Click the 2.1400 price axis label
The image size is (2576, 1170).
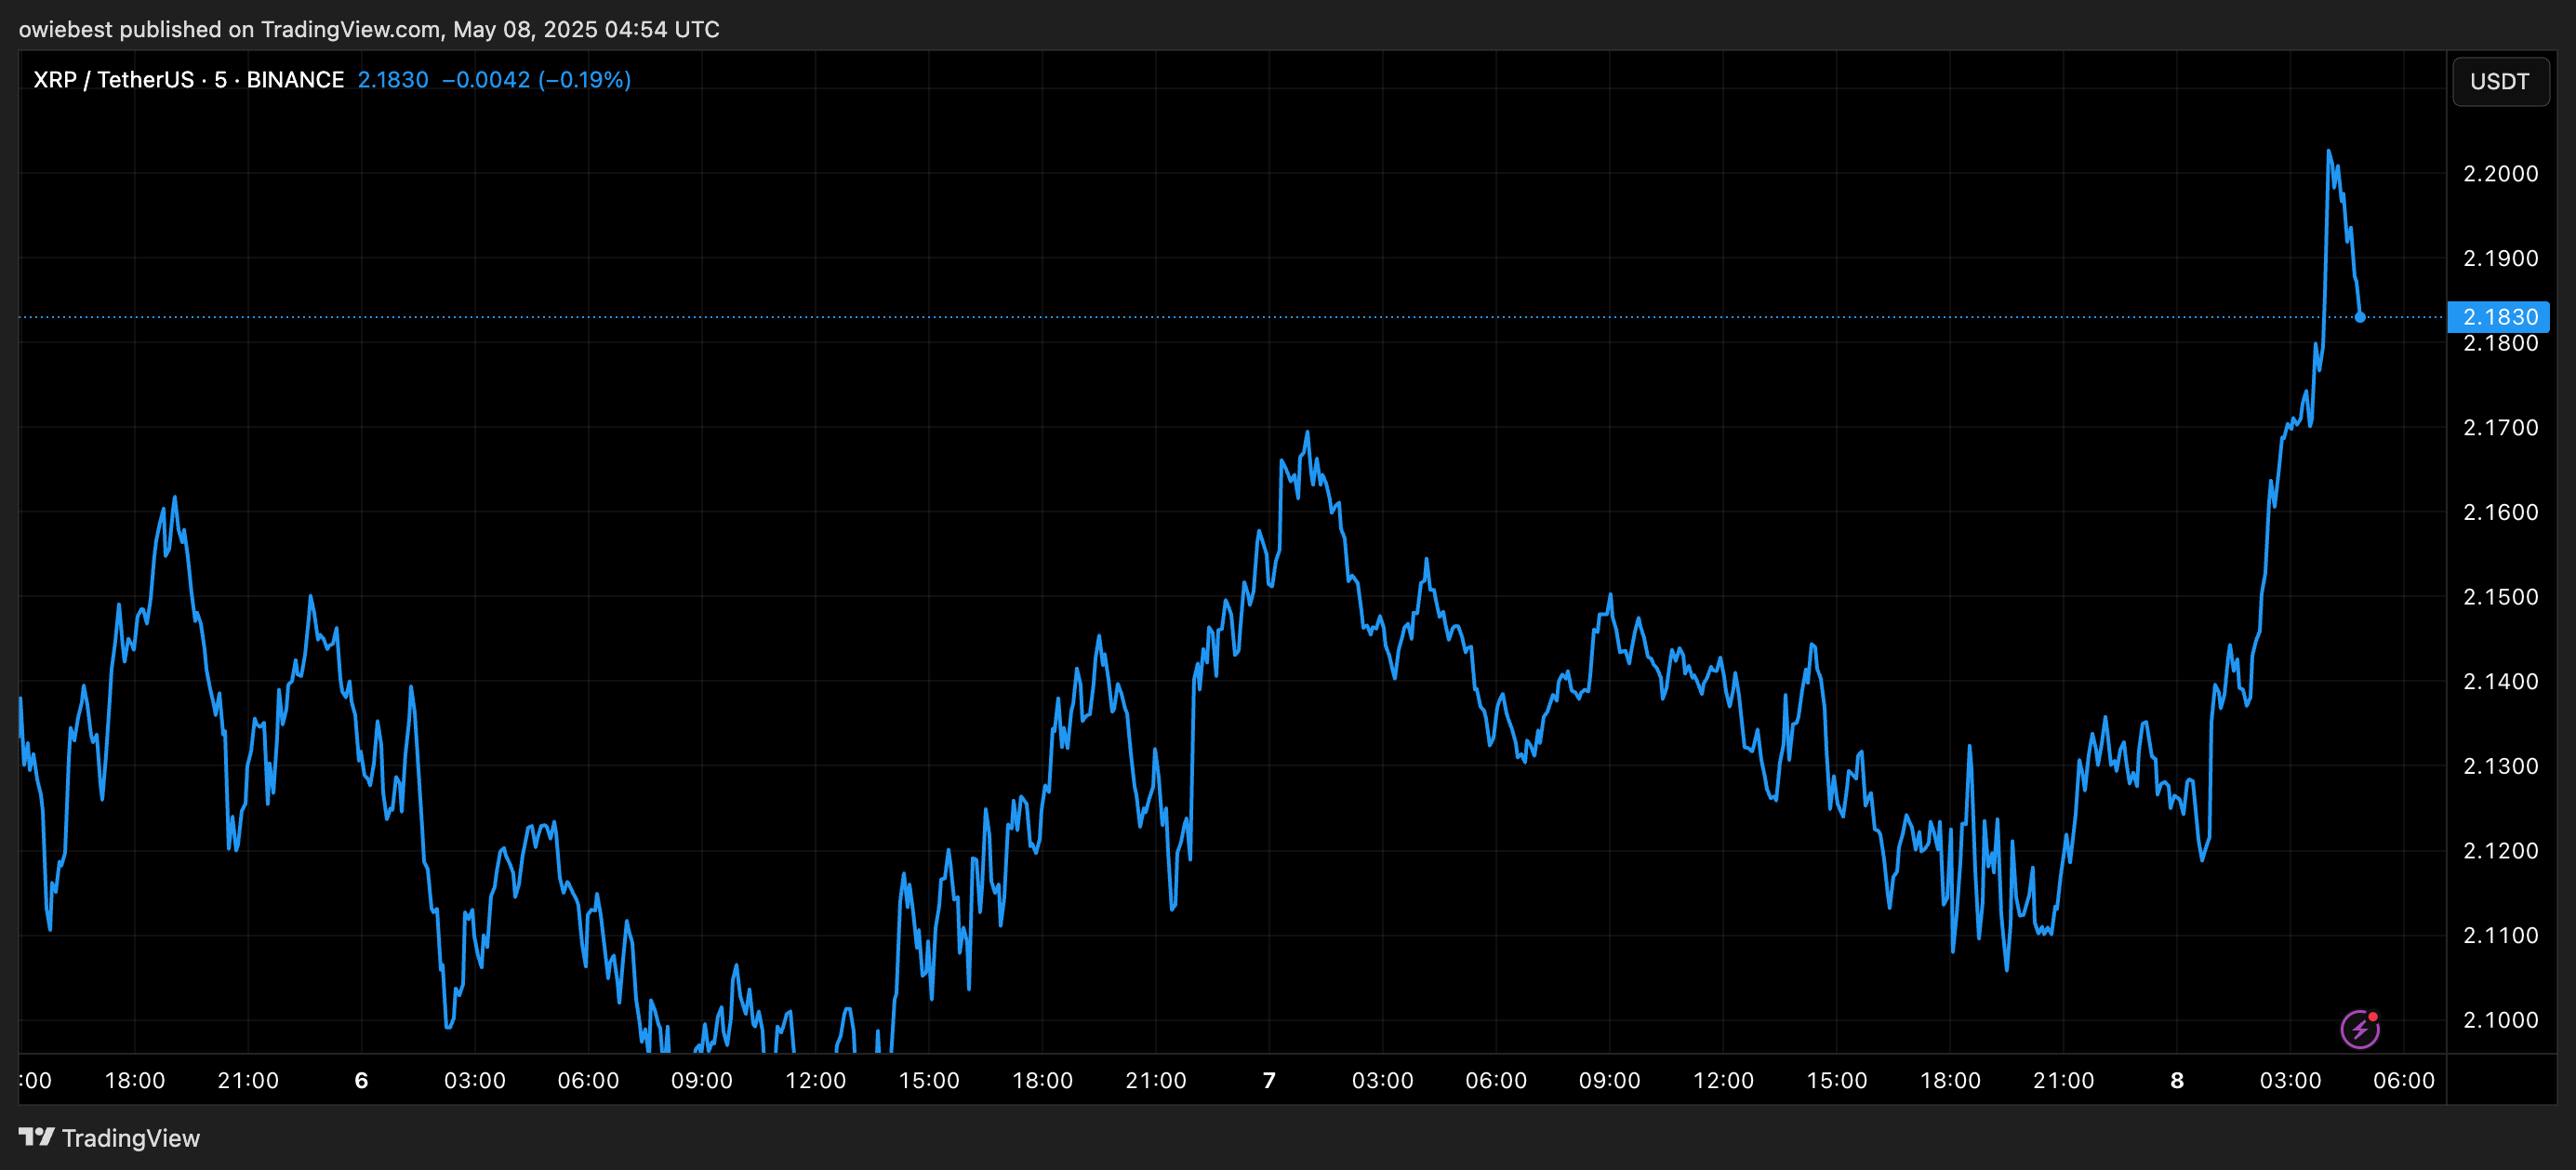pos(2500,682)
